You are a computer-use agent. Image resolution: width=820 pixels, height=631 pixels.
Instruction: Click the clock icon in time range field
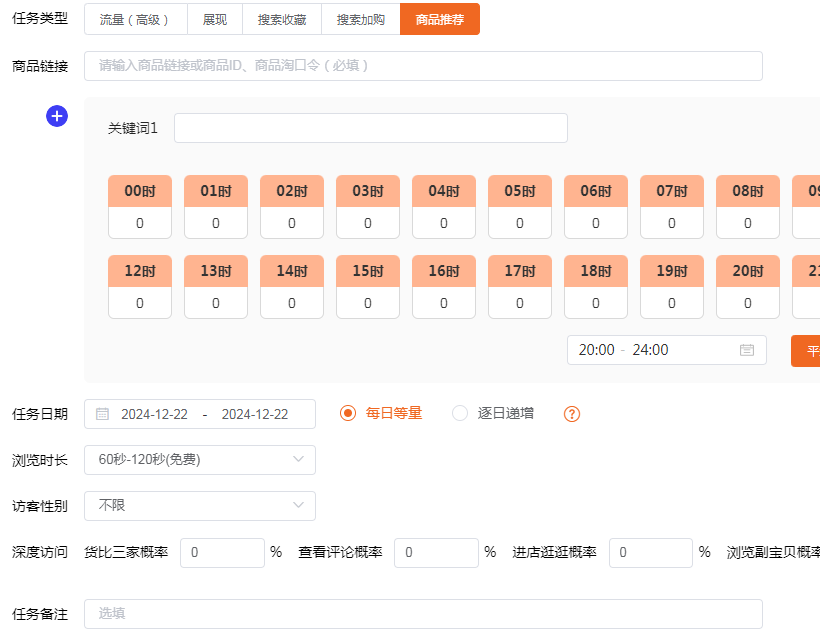point(746,350)
